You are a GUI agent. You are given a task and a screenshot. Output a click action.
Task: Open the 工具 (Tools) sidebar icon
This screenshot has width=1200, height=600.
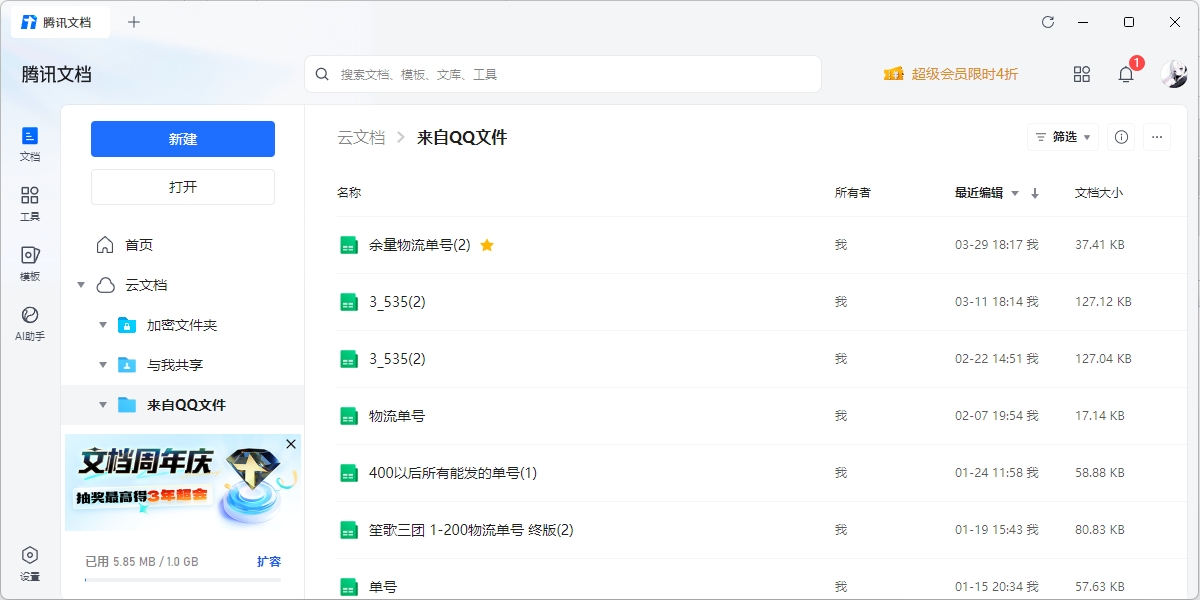(30, 202)
